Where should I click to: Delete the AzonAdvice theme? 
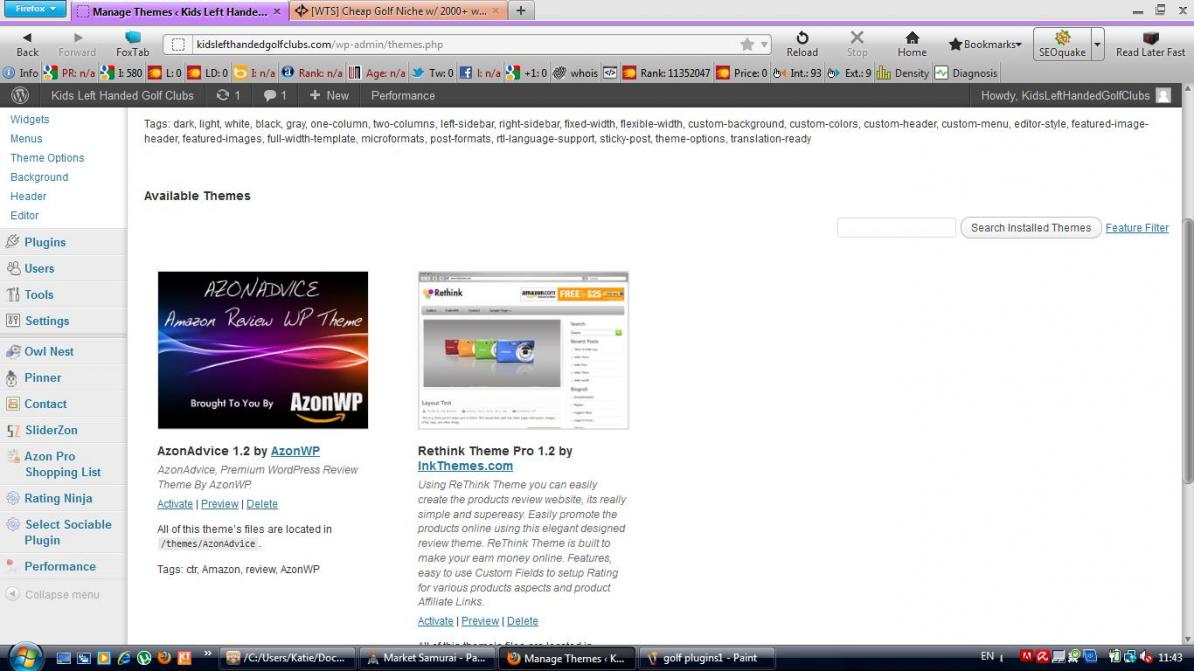(x=261, y=504)
